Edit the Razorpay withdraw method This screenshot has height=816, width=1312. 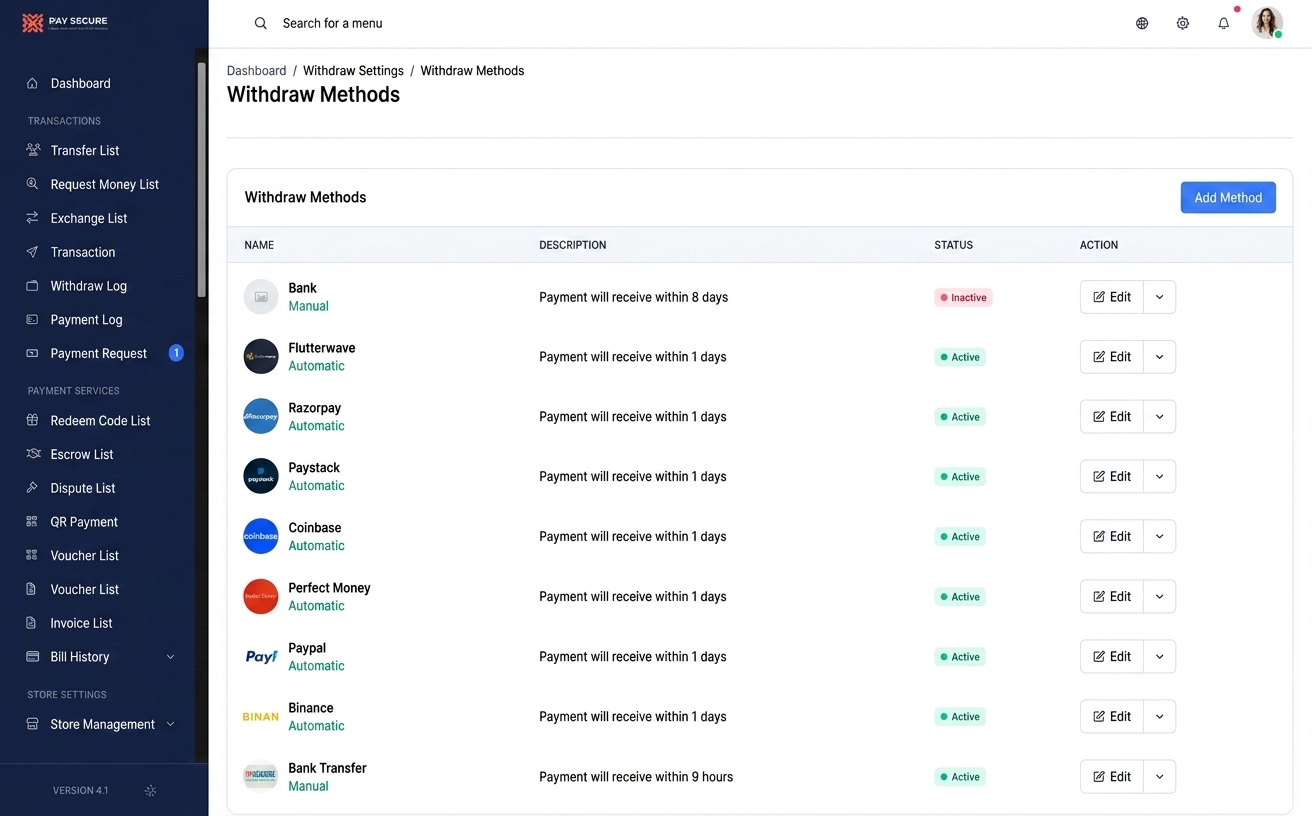[1112, 417]
